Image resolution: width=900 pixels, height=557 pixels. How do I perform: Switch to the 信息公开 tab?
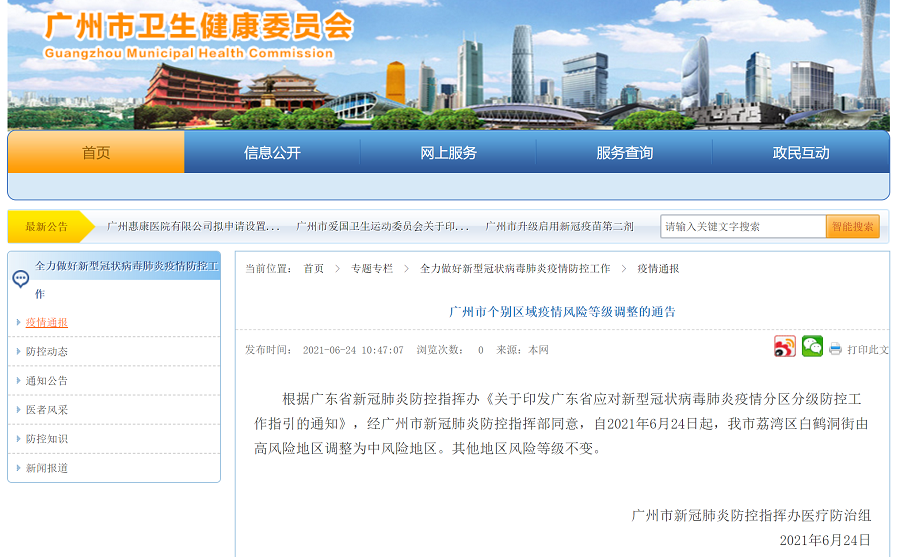[x=272, y=153]
